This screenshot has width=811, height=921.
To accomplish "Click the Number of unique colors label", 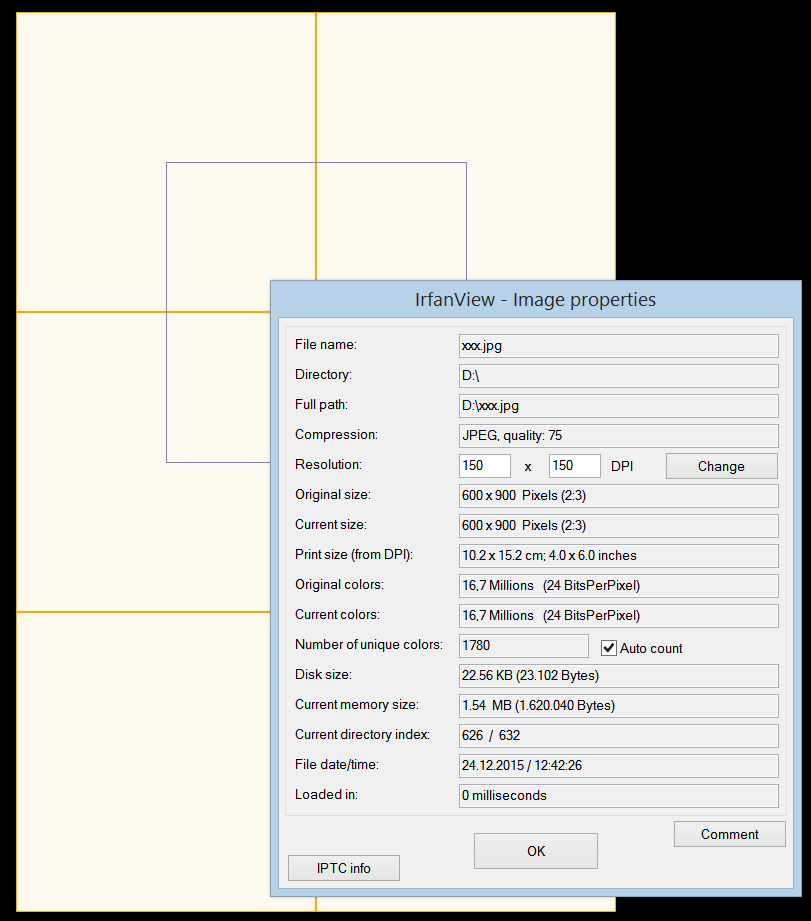I will [x=369, y=644].
